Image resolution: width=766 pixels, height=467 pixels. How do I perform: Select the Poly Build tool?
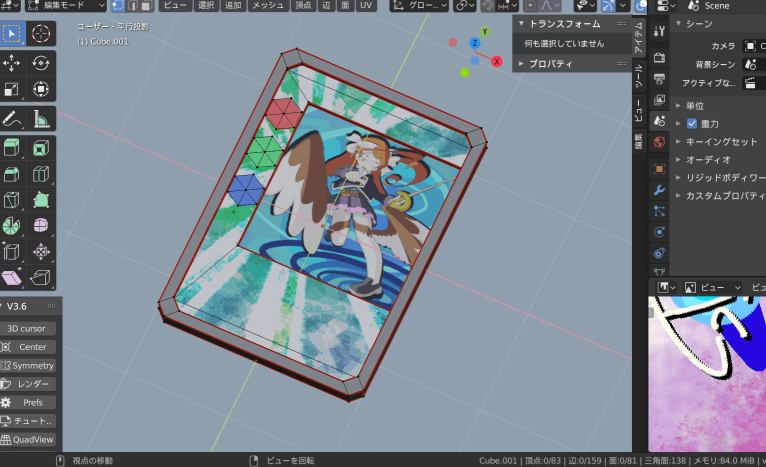(41, 200)
